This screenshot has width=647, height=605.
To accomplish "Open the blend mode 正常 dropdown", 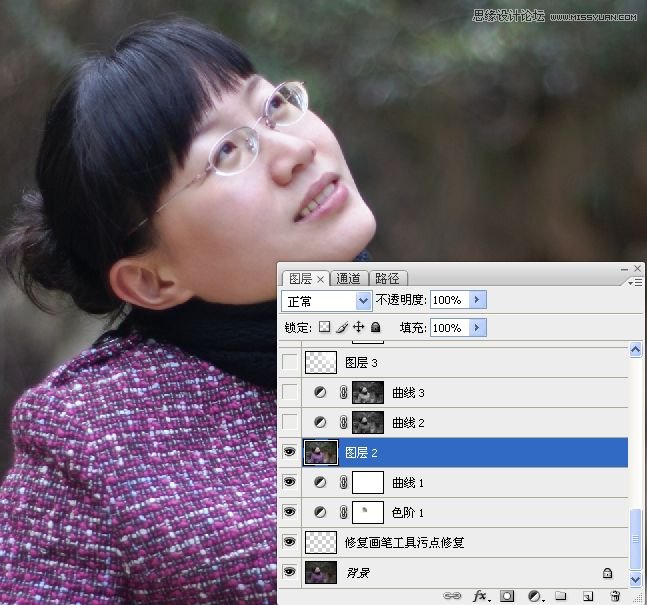I will [x=326, y=301].
